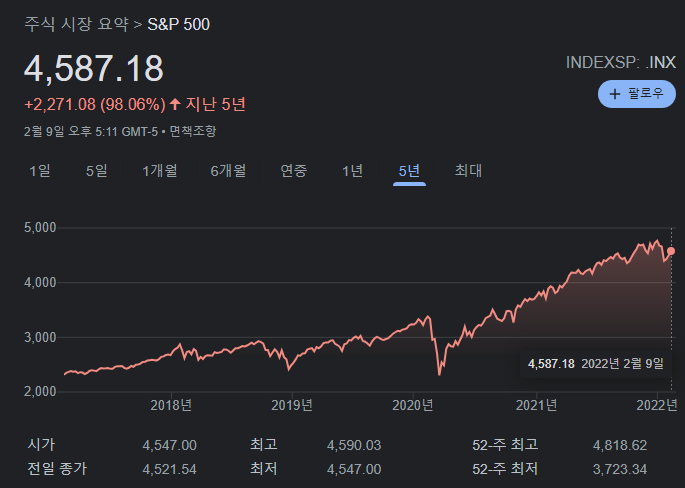The height and width of the screenshot is (488, 685).
Task: Choose the 연중 range tab
Action: pos(294,171)
